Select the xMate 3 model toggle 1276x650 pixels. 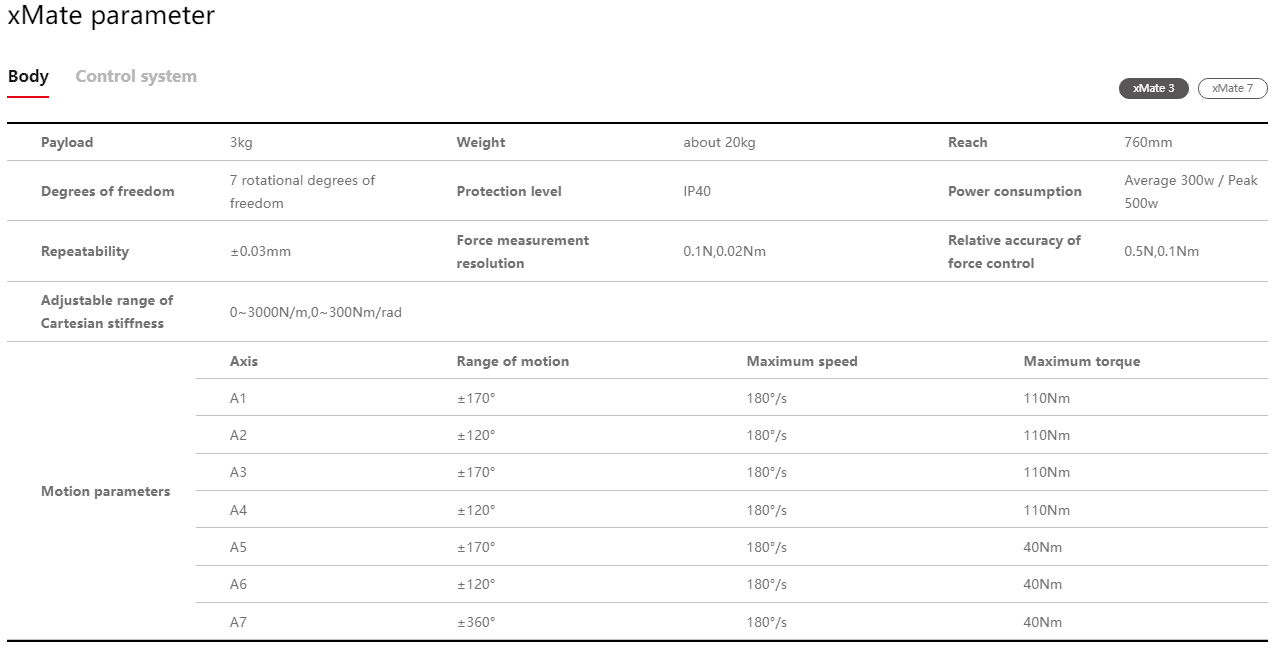(1153, 88)
